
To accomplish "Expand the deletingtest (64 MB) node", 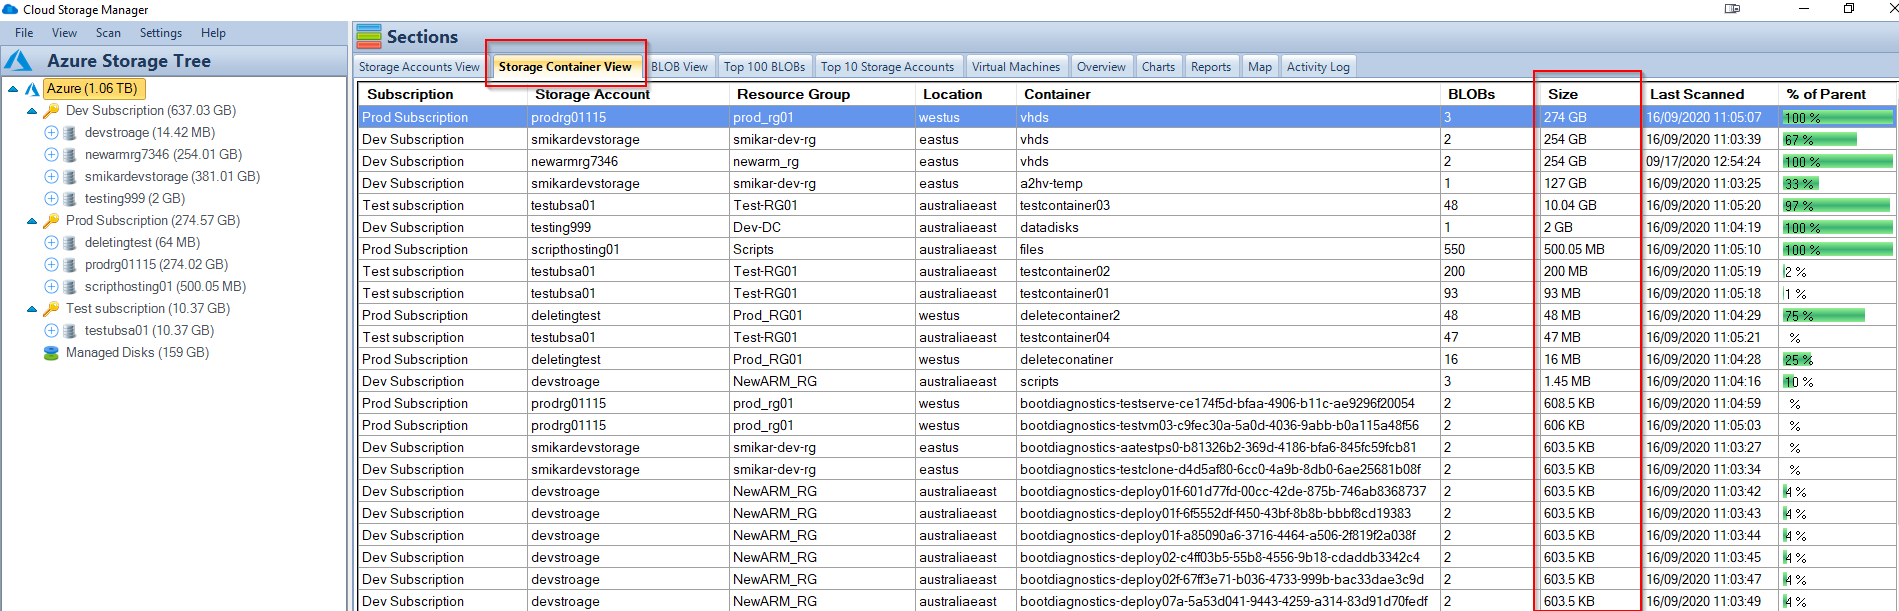I will tap(51, 243).
